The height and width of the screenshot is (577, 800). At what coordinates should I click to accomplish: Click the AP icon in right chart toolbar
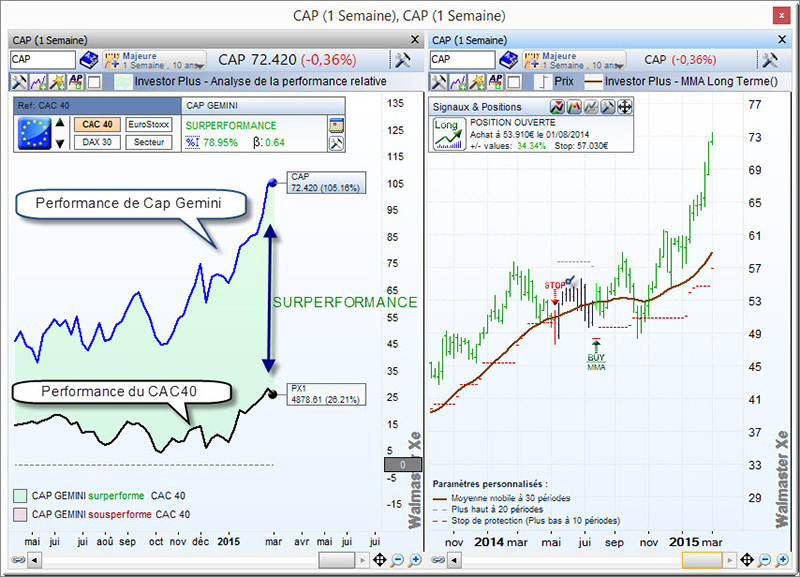495,82
